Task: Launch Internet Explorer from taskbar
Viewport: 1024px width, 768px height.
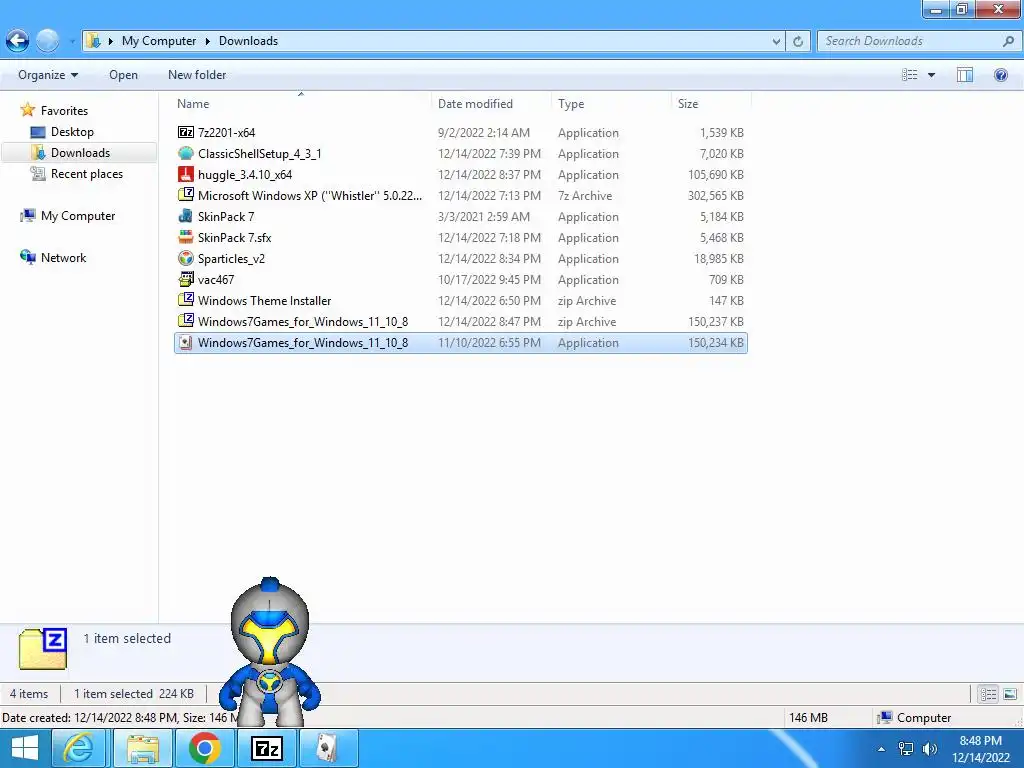Action: pyautogui.click(x=78, y=748)
